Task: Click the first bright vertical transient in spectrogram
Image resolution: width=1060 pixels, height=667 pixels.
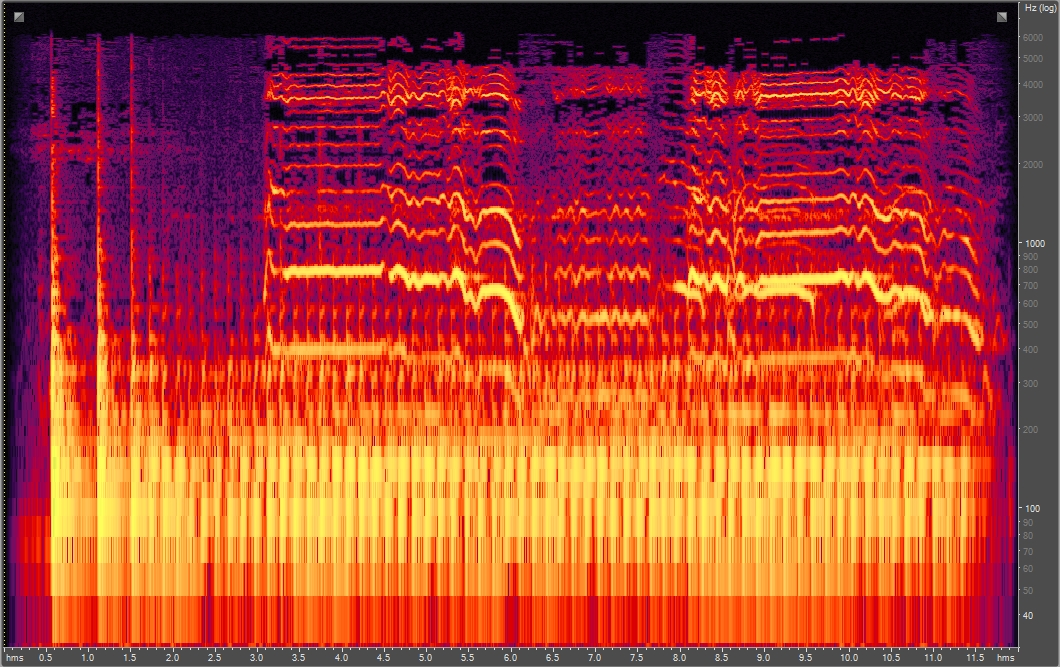Action: [53, 300]
